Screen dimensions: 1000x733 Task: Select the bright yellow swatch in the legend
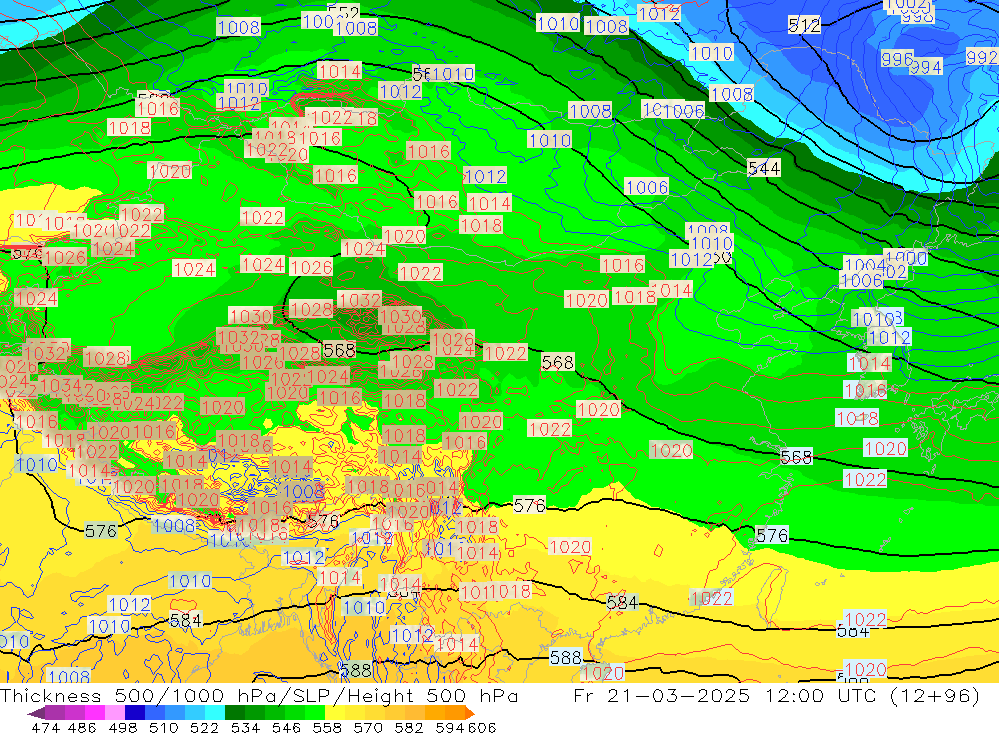point(335,713)
